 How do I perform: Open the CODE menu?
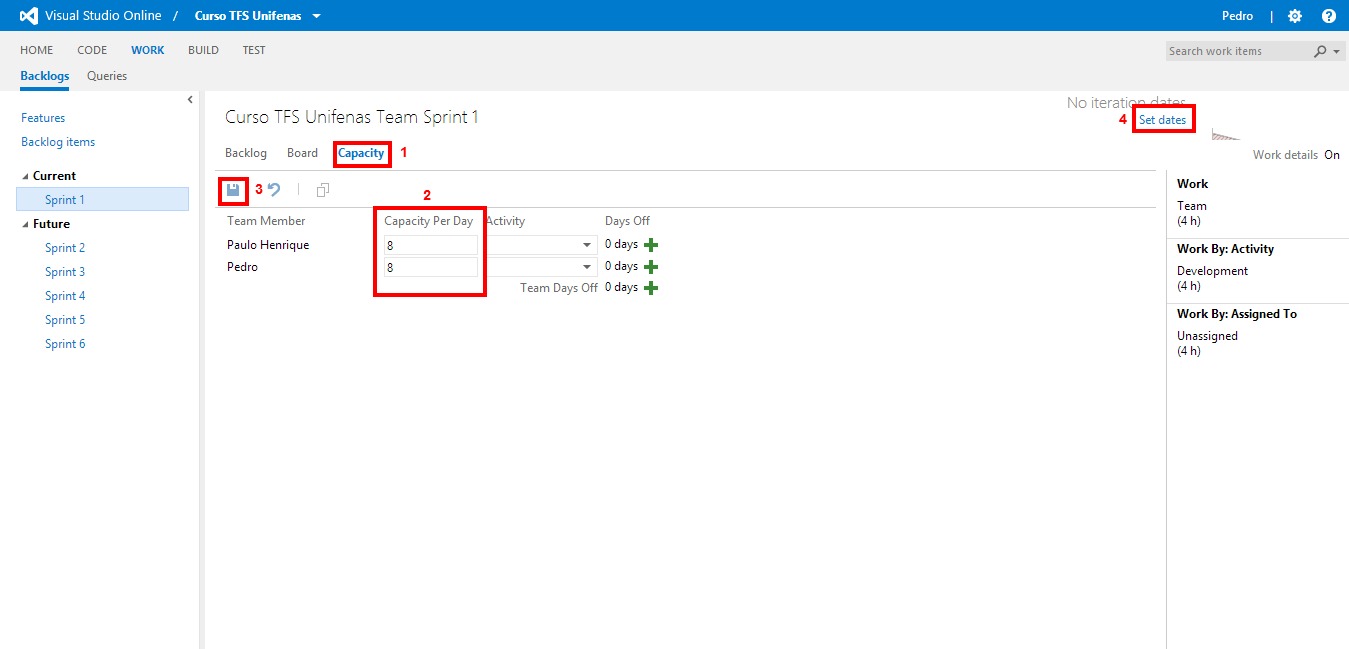92,50
